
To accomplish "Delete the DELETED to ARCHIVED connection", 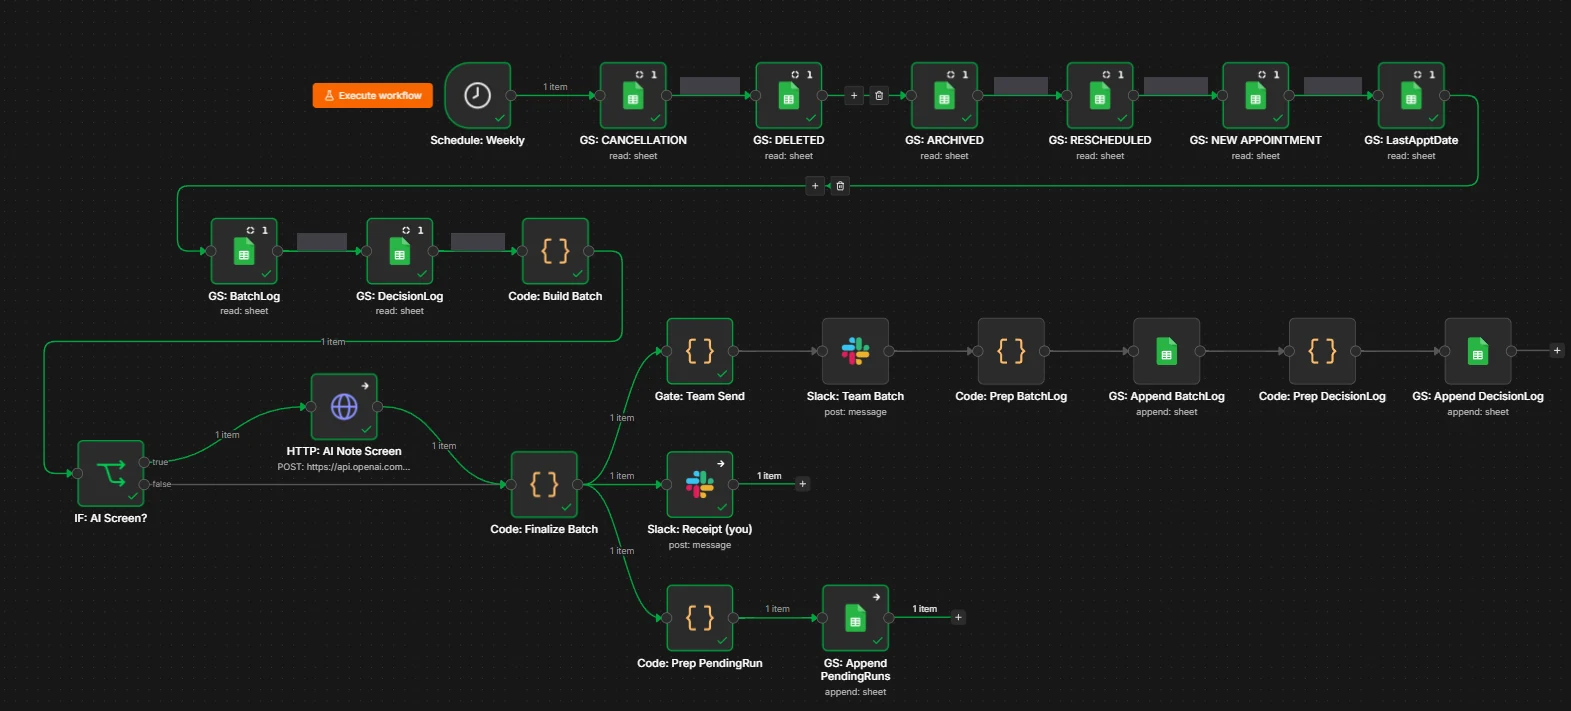I will (x=879, y=95).
